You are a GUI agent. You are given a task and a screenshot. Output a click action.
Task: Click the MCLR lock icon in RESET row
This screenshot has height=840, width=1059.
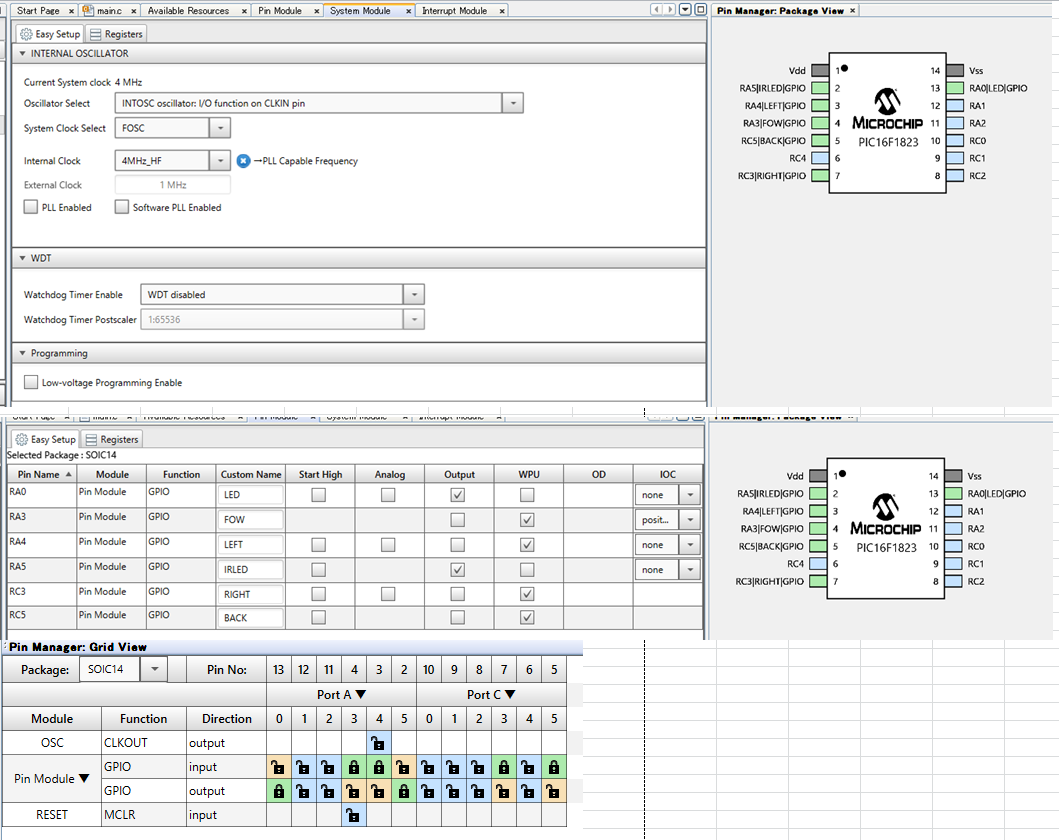(x=353, y=815)
